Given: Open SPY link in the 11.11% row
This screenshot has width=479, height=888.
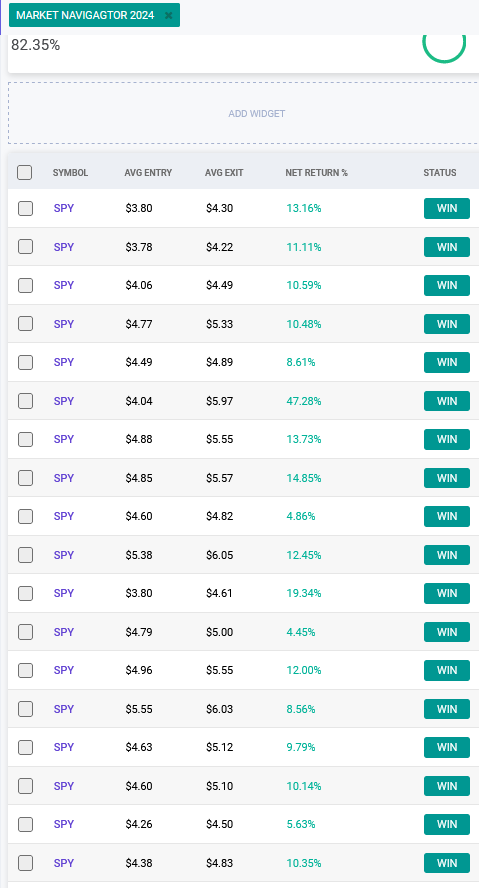Looking at the screenshot, I should pos(64,247).
